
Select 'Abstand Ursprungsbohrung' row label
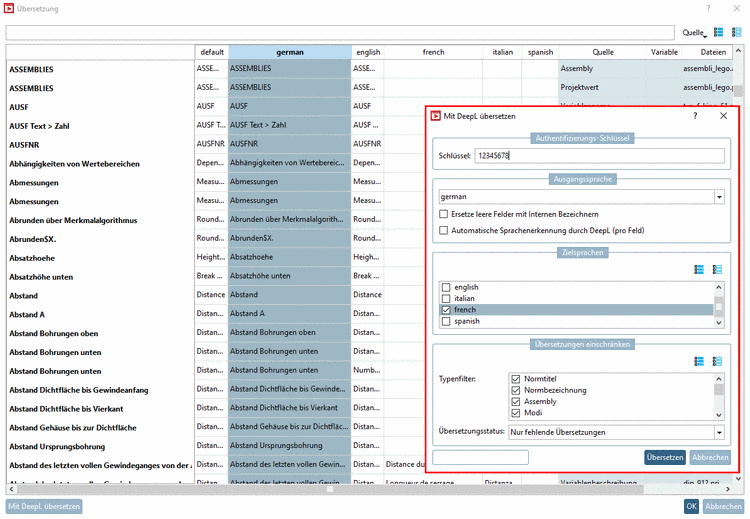tap(57, 447)
